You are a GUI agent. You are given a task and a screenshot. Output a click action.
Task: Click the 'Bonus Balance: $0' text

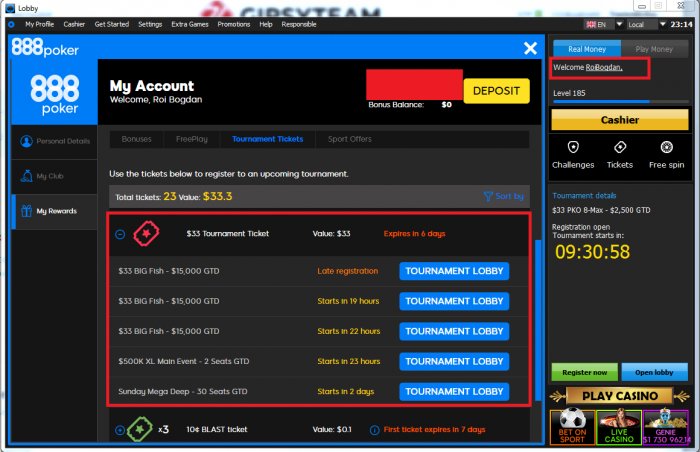pos(410,105)
